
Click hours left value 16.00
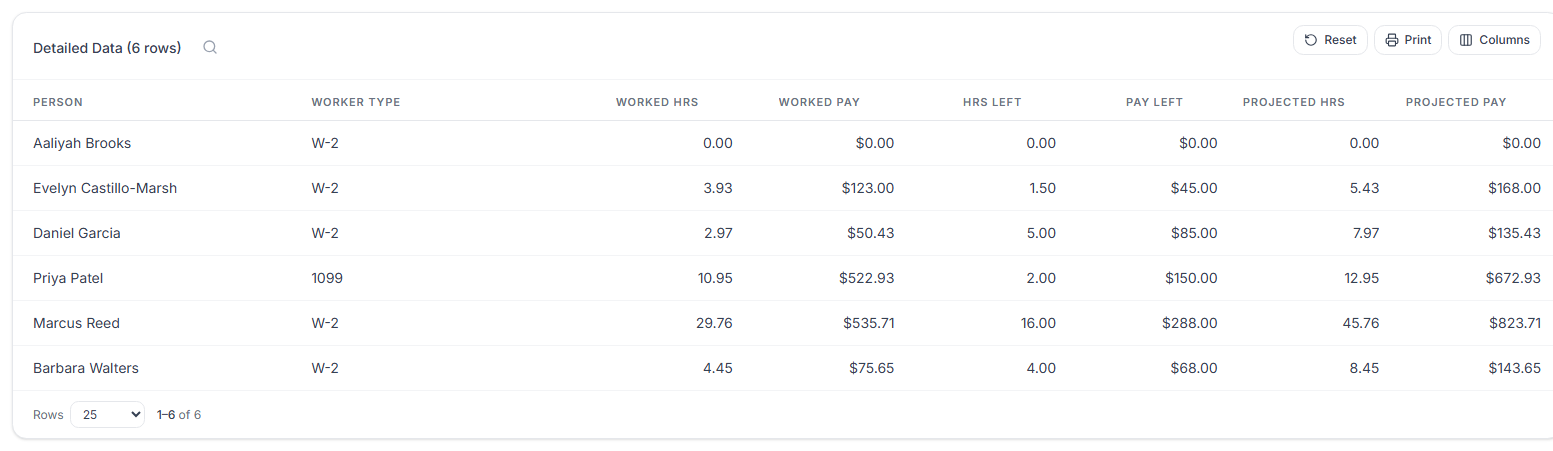[x=1038, y=323]
